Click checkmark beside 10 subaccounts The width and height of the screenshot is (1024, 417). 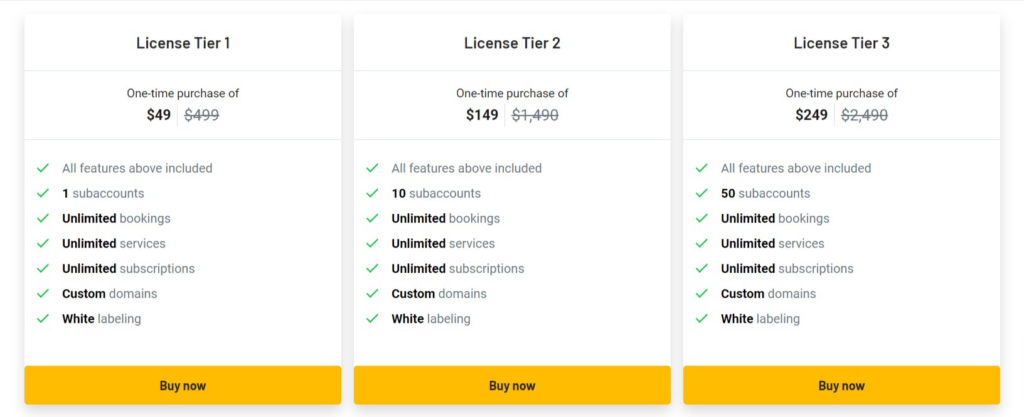click(372, 193)
